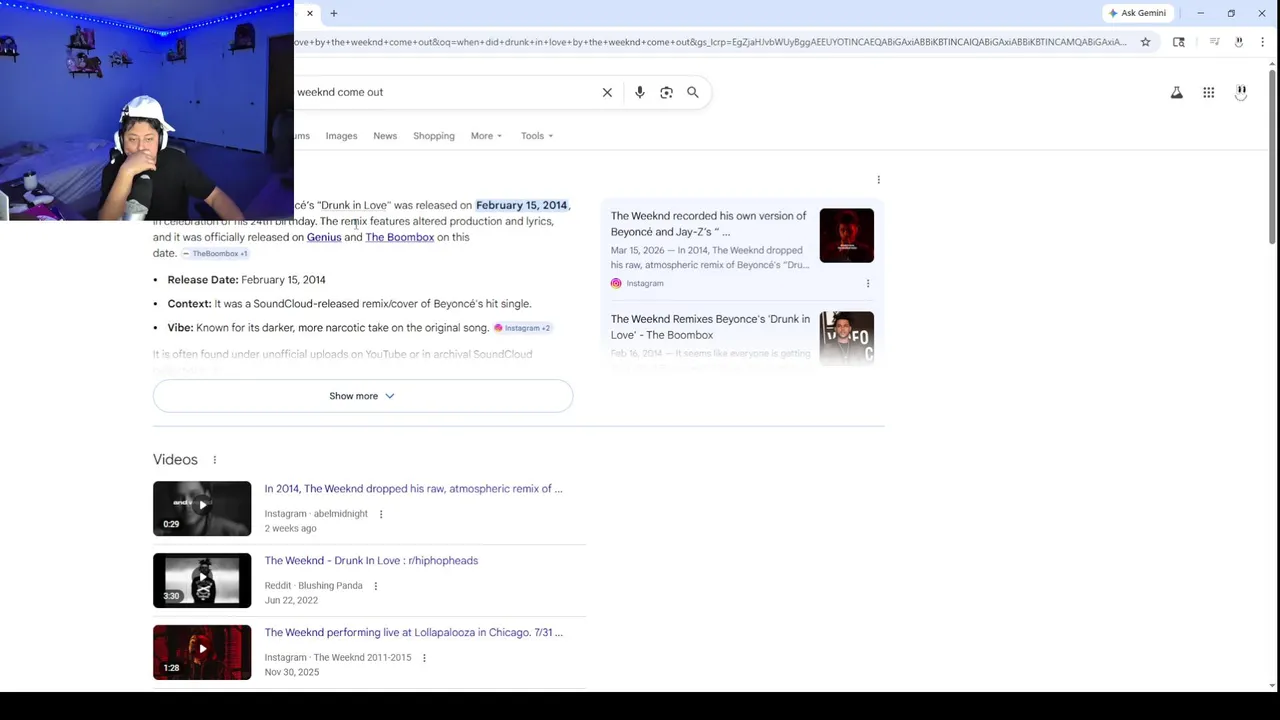Play the 3:30 Reddit video thumbnail
Image resolution: width=1280 pixels, height=720 pixels.
[202, 580]
